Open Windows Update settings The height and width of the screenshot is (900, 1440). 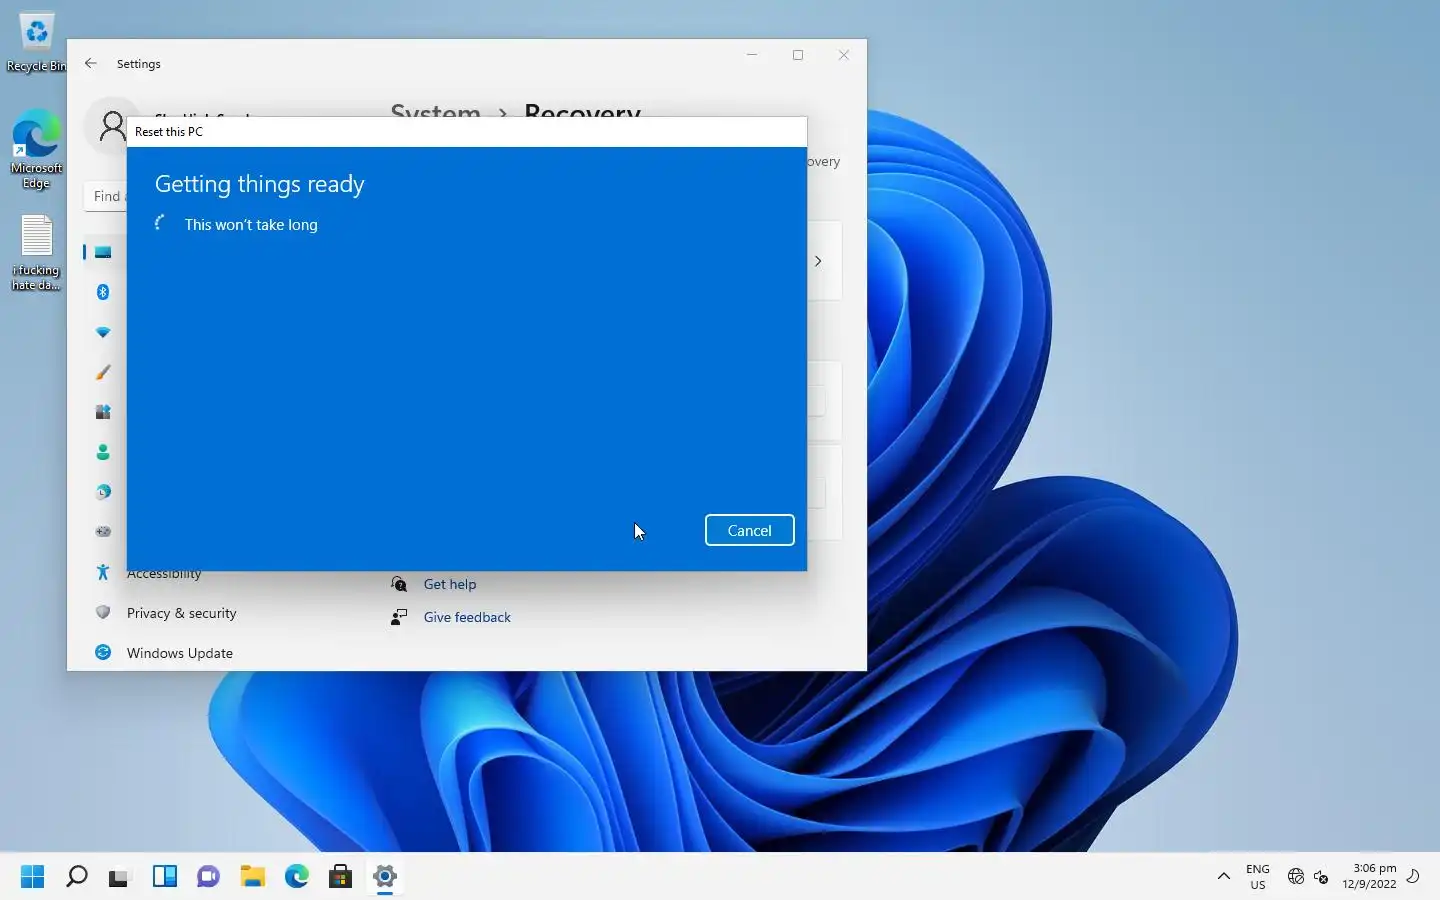pos(180,653)
